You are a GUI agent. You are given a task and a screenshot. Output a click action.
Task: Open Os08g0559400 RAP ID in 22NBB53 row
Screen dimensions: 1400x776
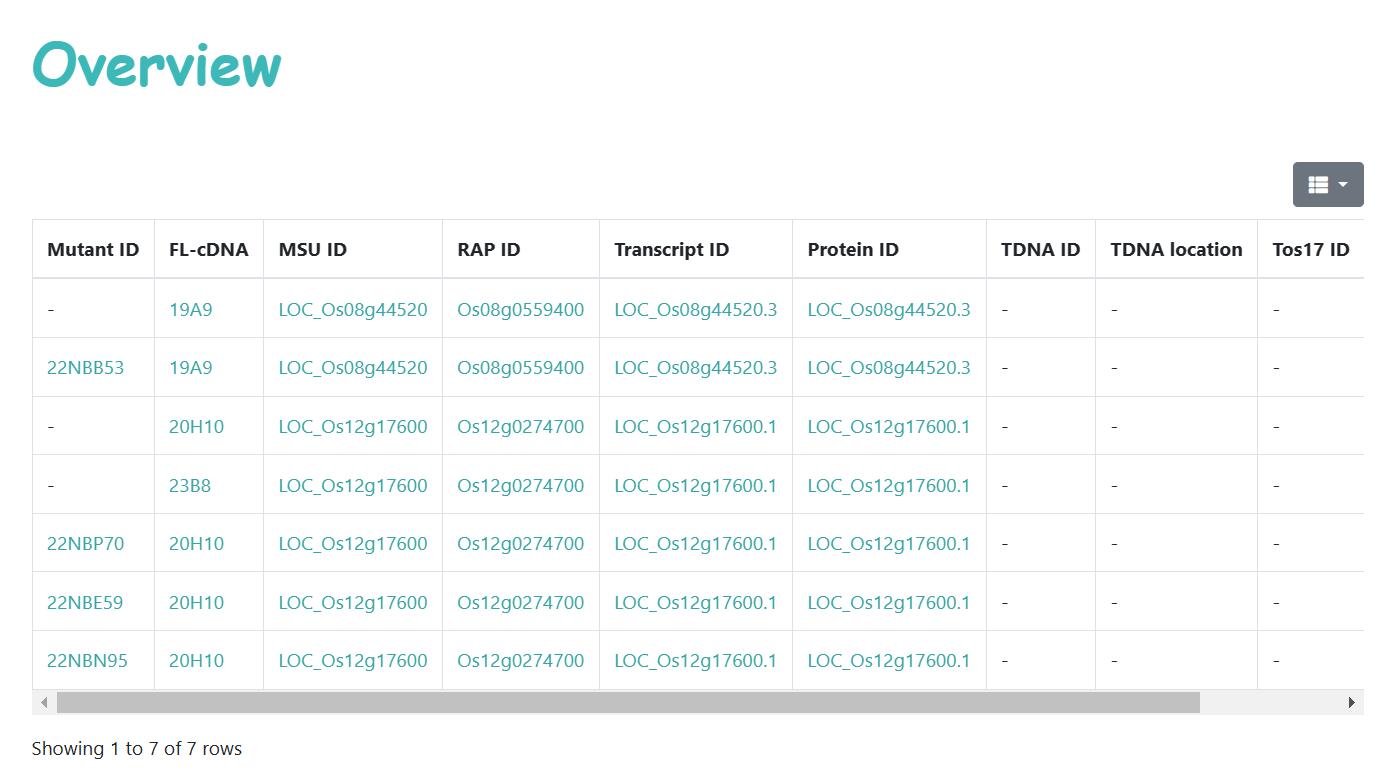point(521,368)
